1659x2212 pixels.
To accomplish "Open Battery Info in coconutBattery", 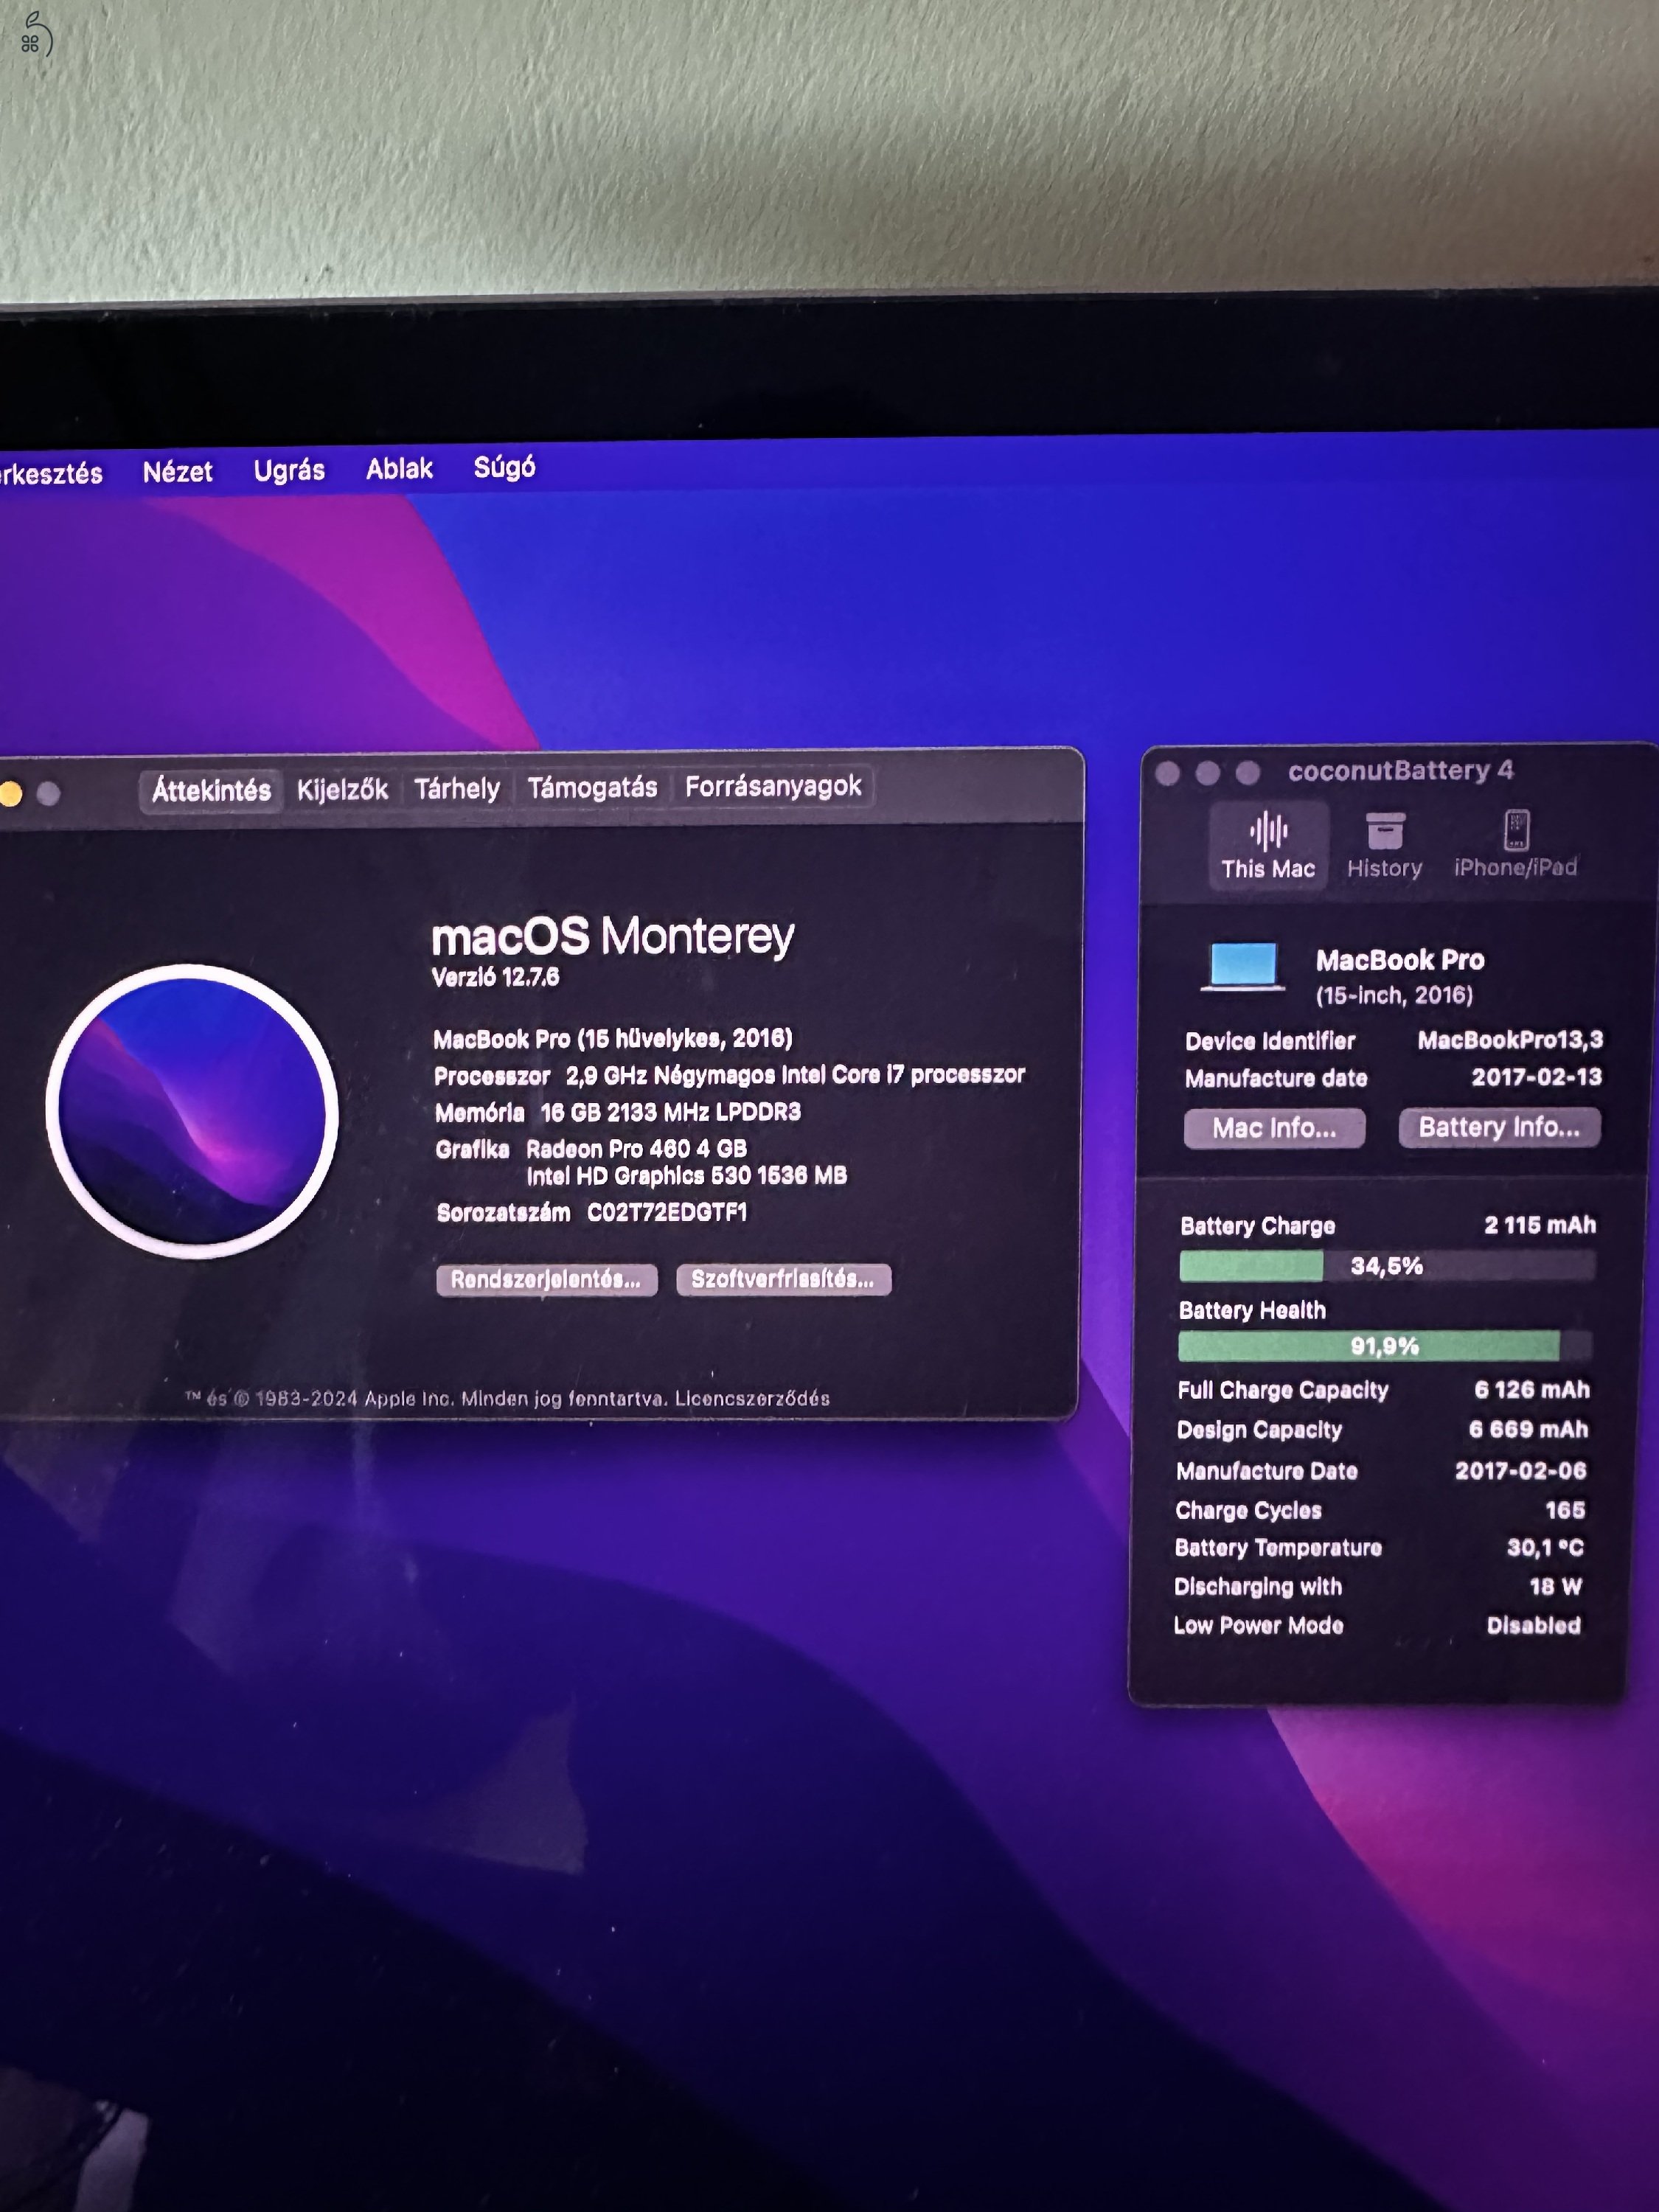I will [x=1499, y=1128].
